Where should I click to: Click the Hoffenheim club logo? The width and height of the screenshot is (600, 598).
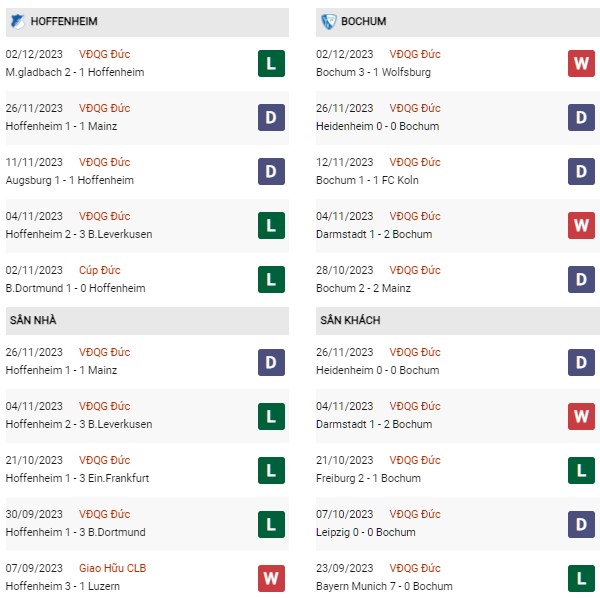click(x=17, y=22)
